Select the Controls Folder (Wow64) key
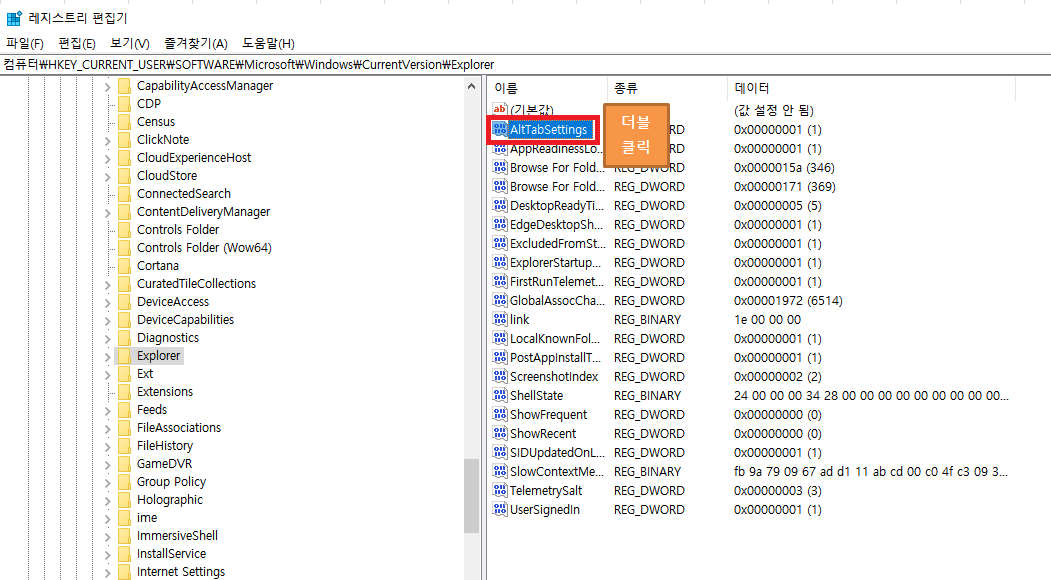This screenshot has width=1051, height=580. coord(204,247)
